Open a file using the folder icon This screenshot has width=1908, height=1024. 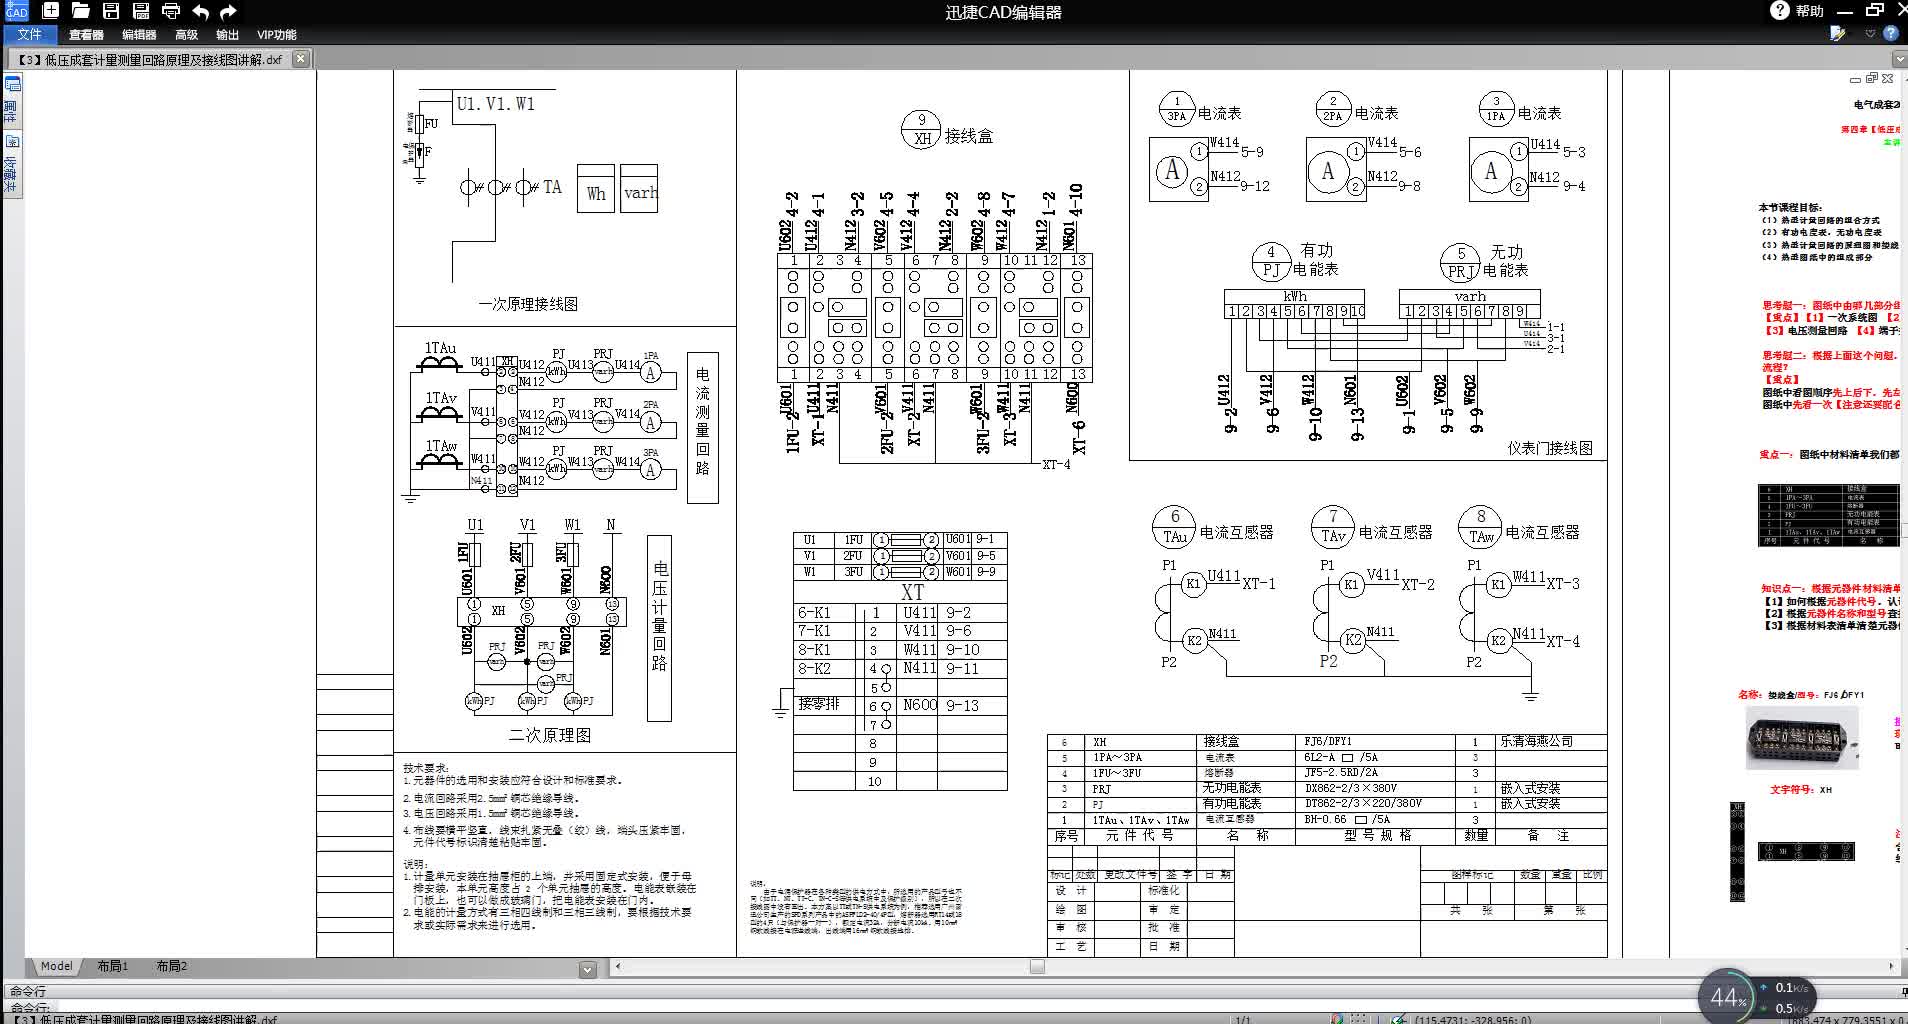click(81, 11)
